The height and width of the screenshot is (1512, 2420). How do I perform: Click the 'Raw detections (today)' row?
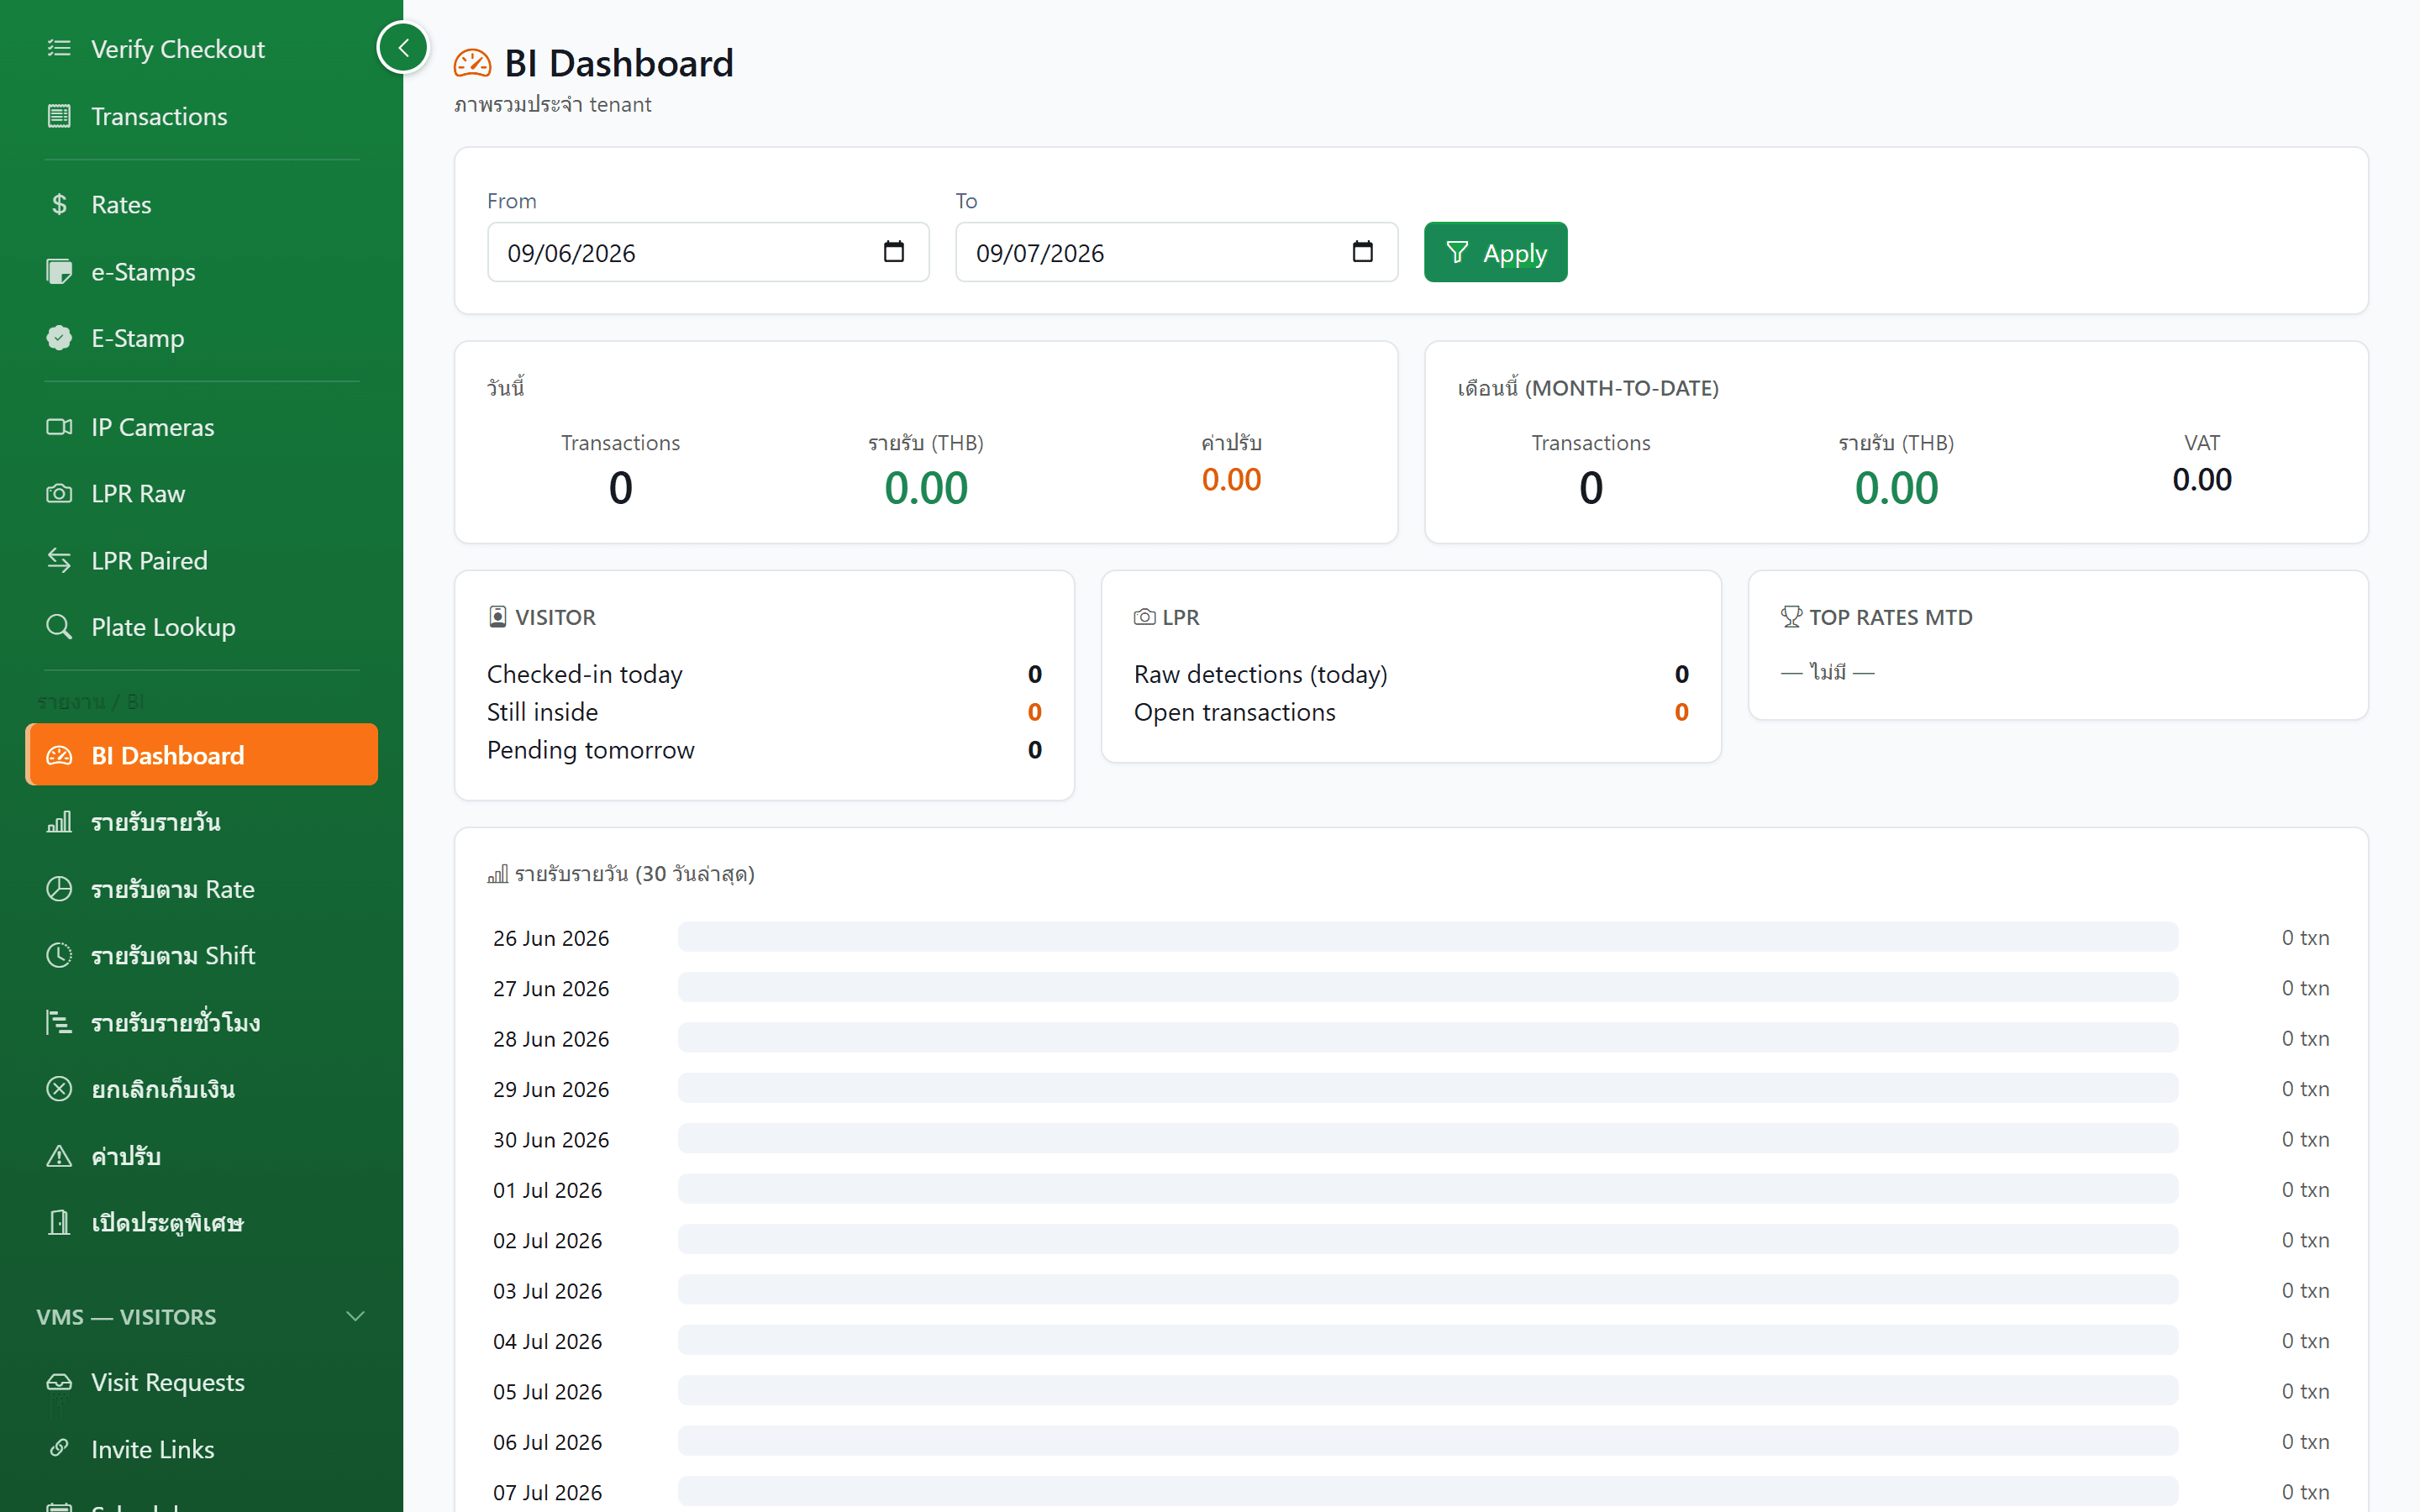(x=1411, y=674)
